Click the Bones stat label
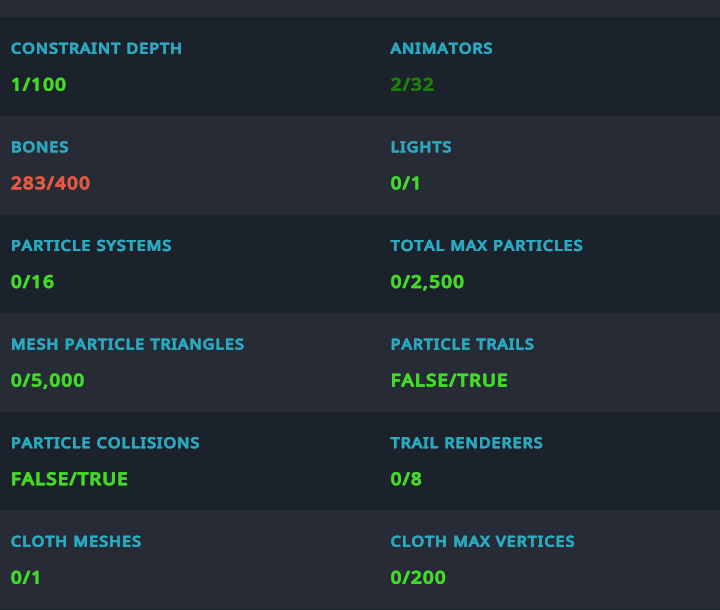 point(40,147)
